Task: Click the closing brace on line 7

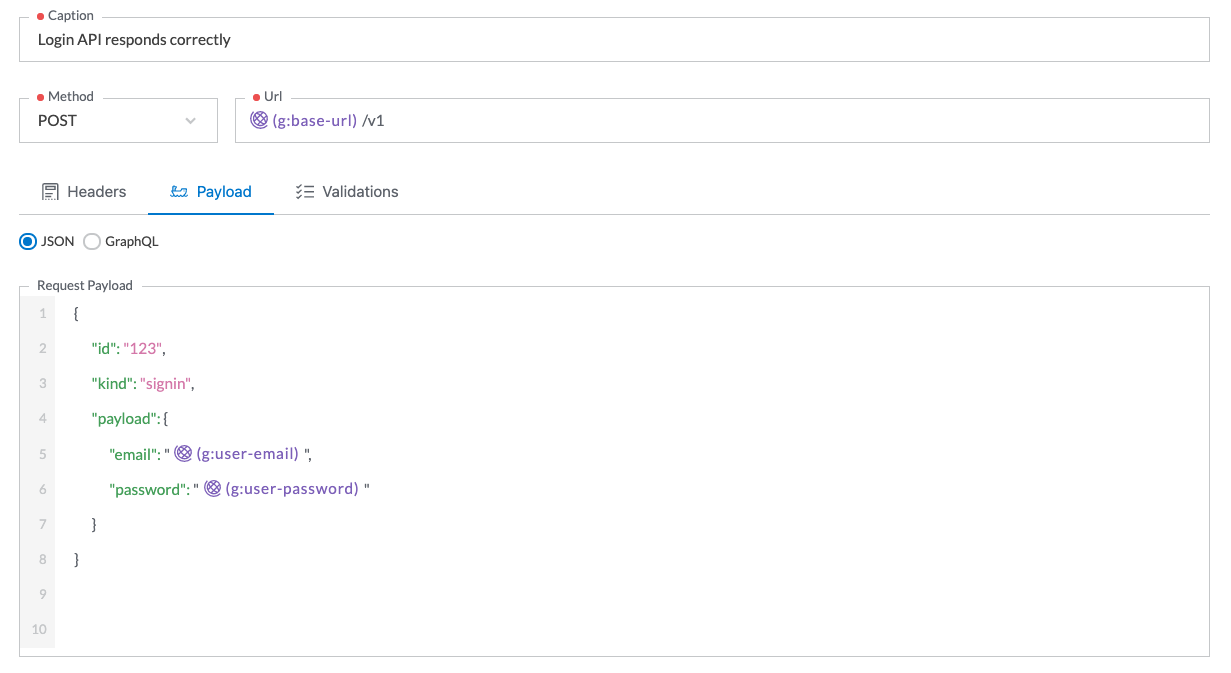Action: 94,524
